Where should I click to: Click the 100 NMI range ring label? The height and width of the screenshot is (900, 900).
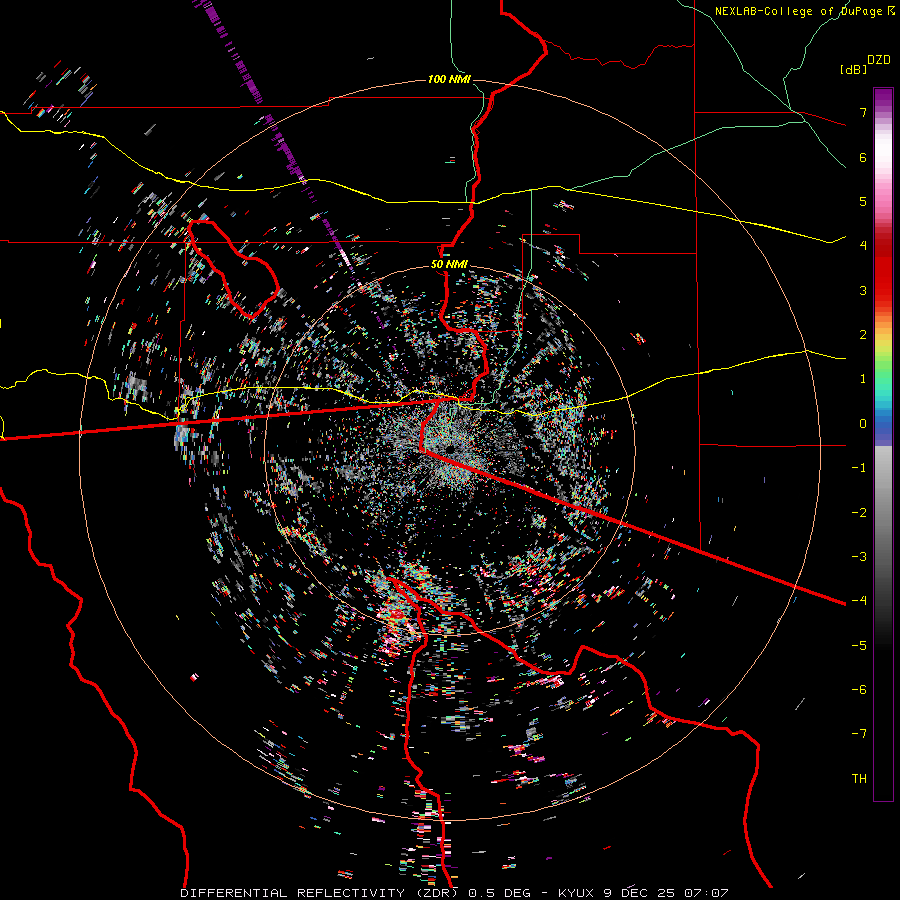tap(449, 79)
